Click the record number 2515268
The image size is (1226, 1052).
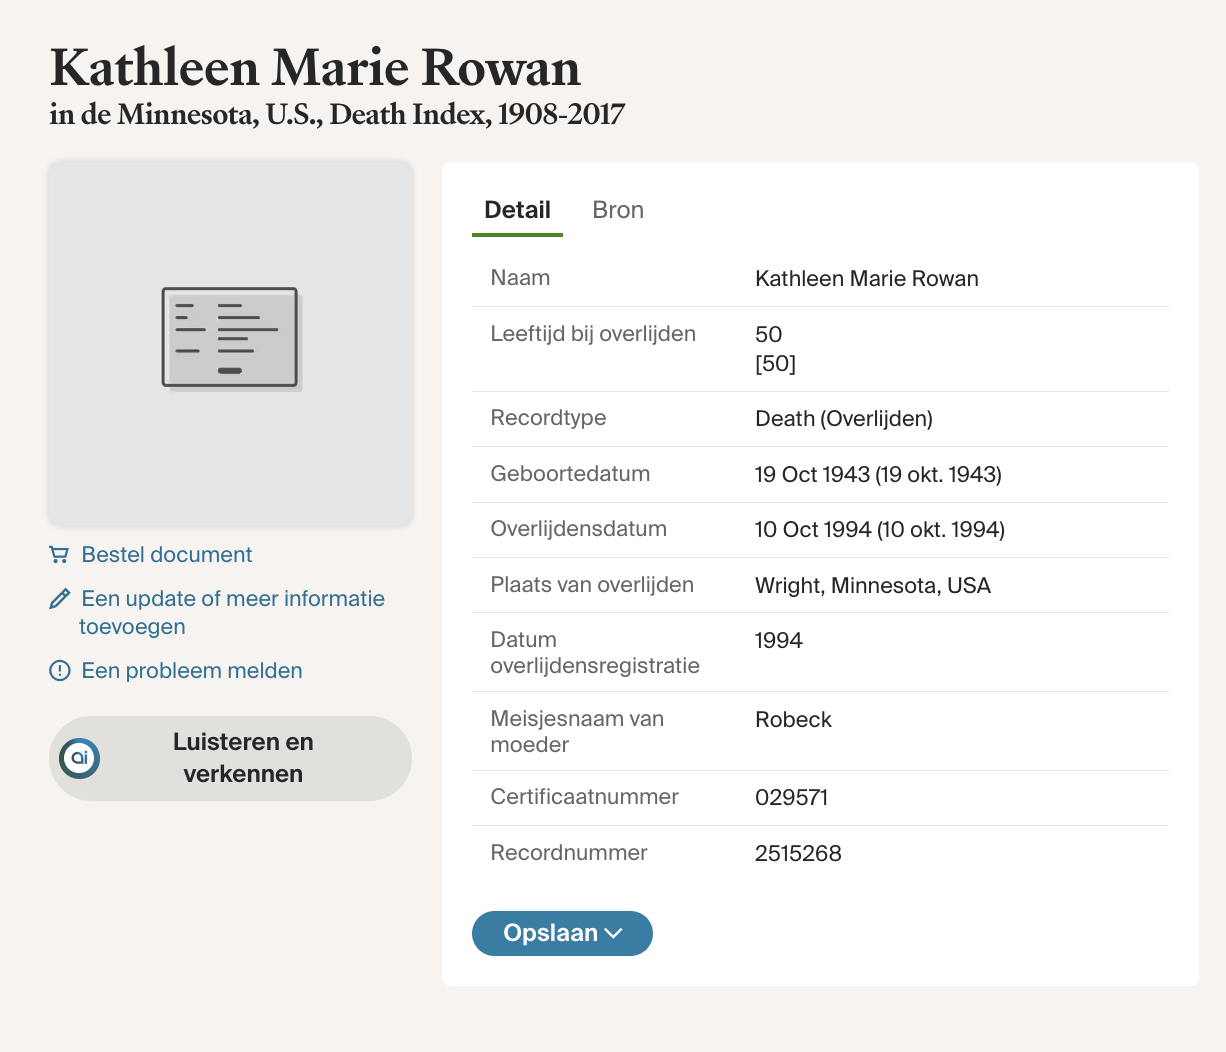pos(798,853)
